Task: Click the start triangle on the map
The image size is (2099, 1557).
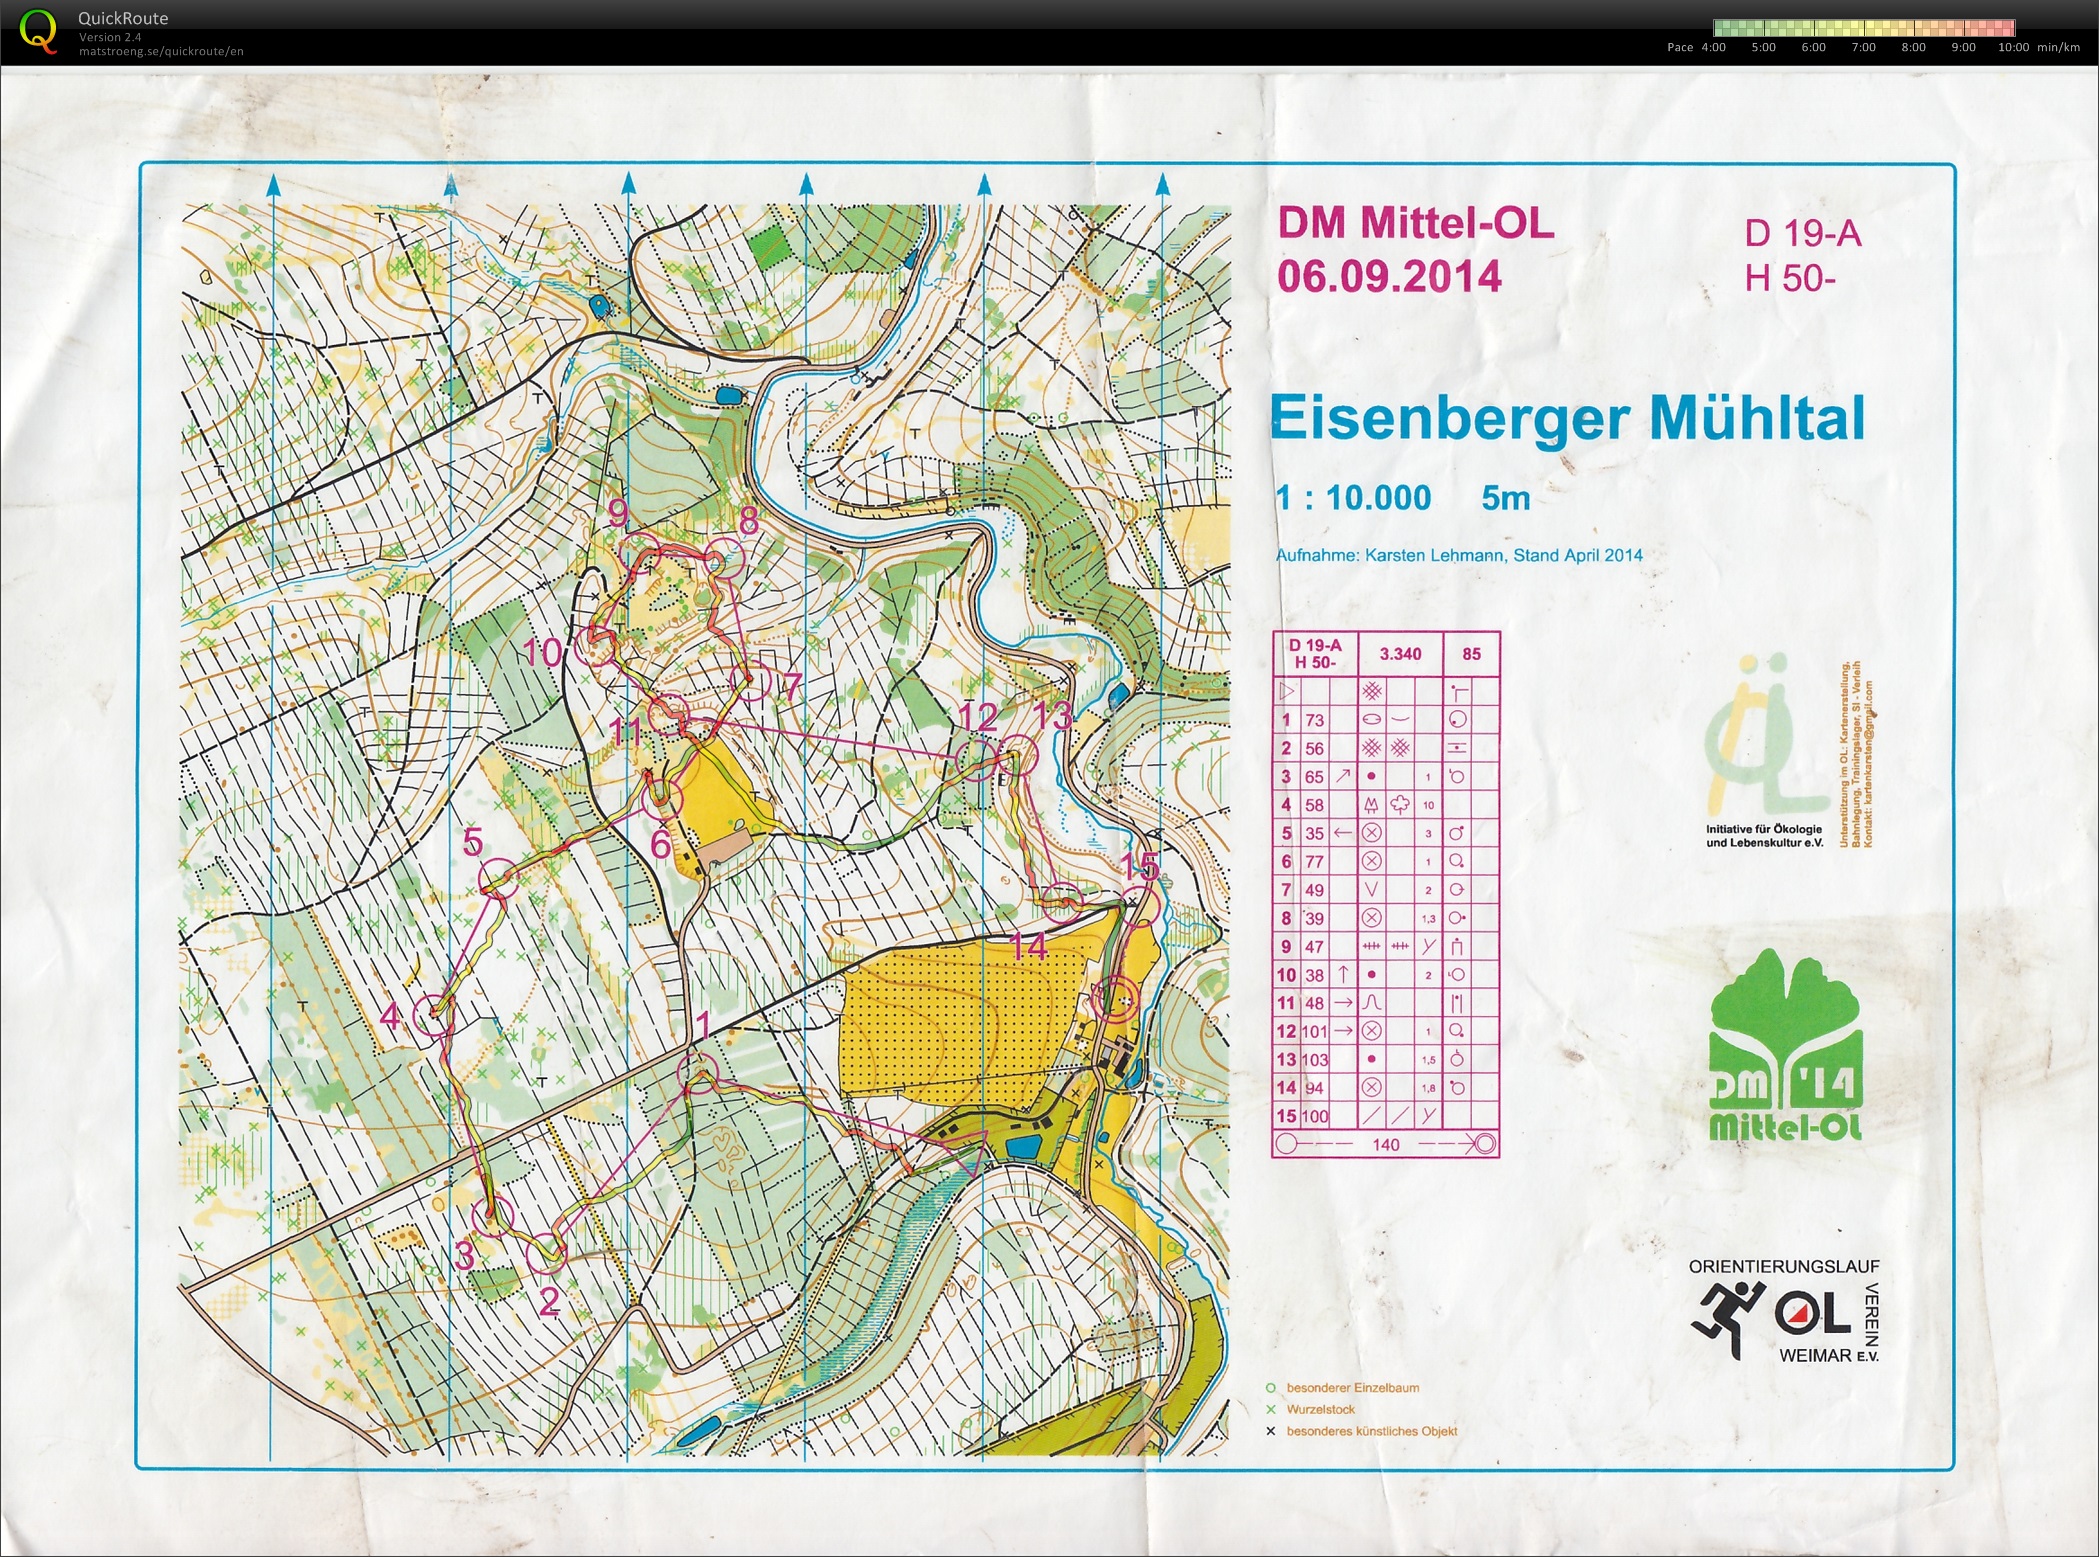Action: (x=970, y=1151)
